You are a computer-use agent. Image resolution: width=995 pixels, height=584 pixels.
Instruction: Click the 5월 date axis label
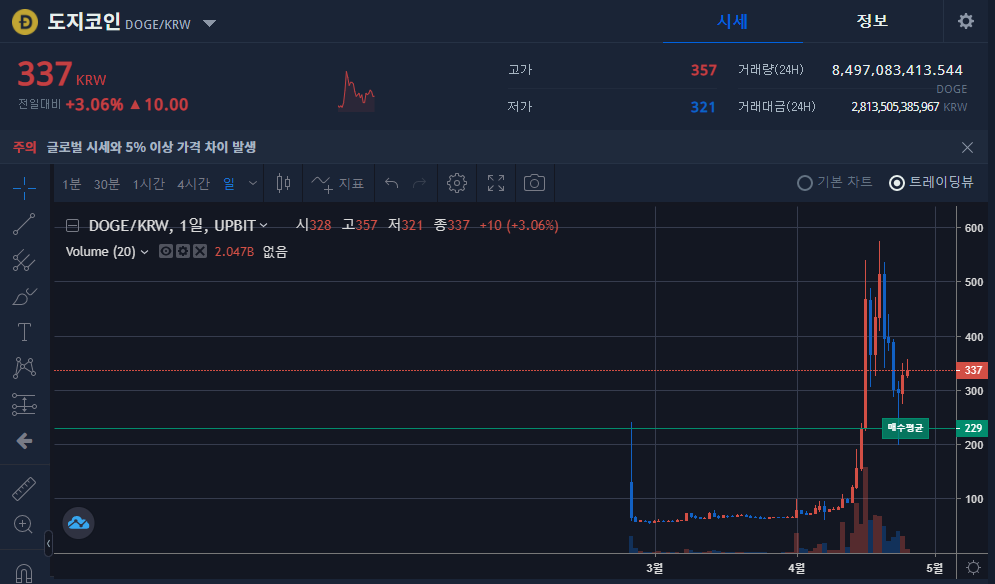click(x=935, y=568)
